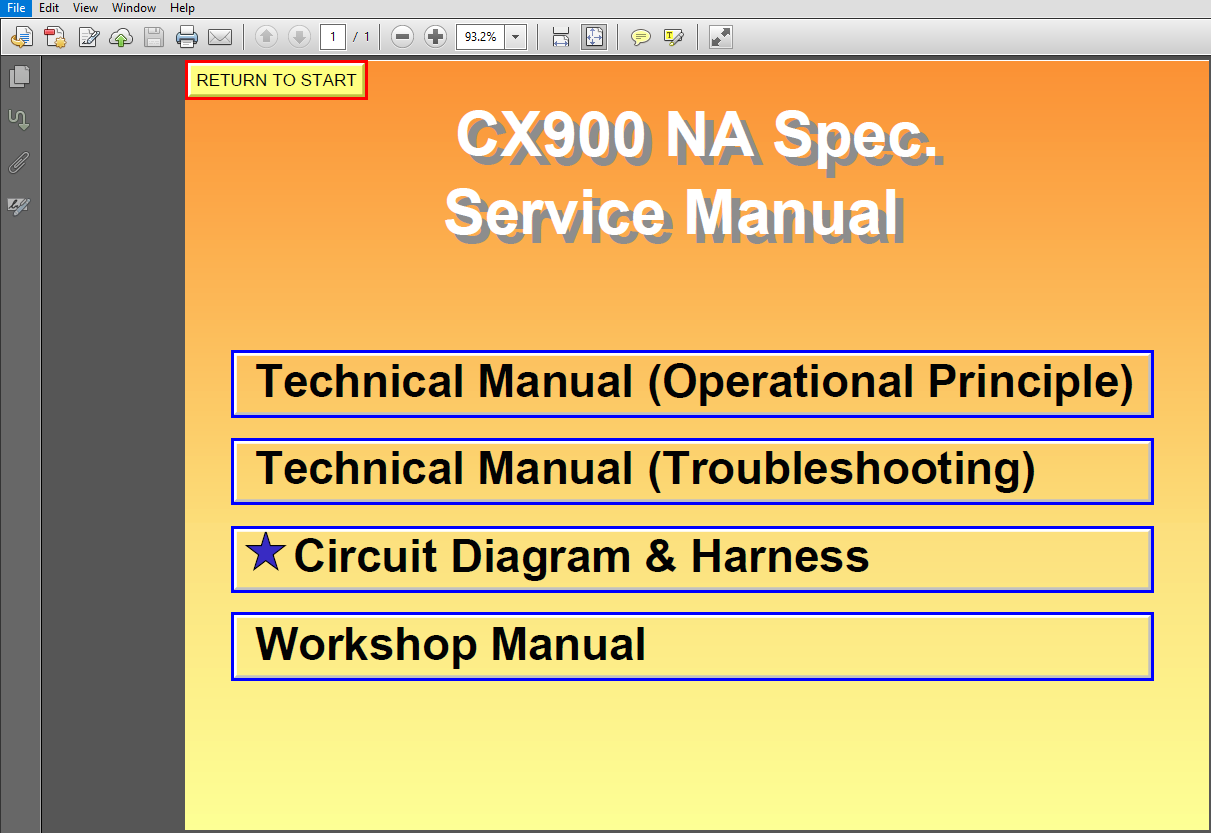
Task: Click the Edit/Sign document icon
Action: 88,38
